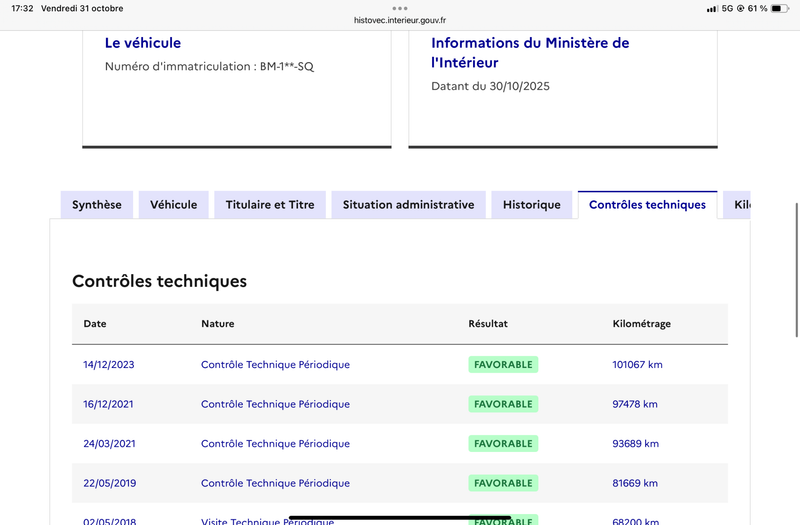800x525 pixels.
Task: Tap the three-dot multitasking icon at top
Action: click(400, 8)
